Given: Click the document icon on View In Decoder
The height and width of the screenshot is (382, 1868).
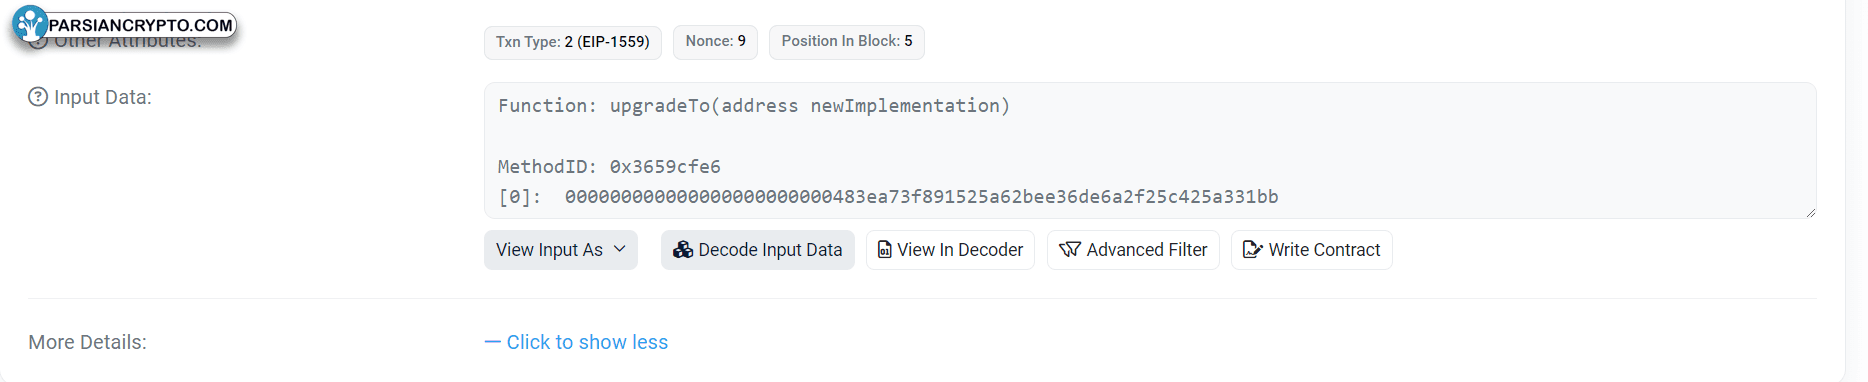Looking at the screenshot, I should point(884,250).
